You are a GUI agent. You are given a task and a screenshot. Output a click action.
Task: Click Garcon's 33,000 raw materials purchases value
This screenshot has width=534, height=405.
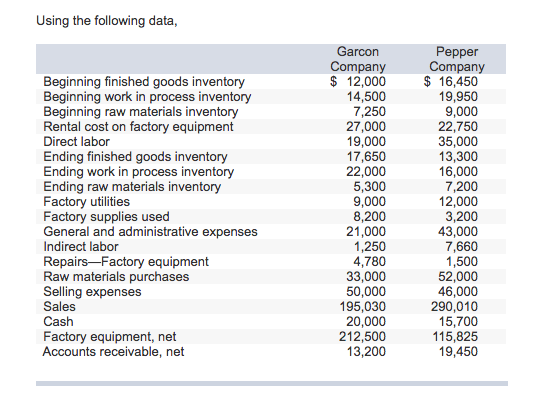[x=366, y=277]
